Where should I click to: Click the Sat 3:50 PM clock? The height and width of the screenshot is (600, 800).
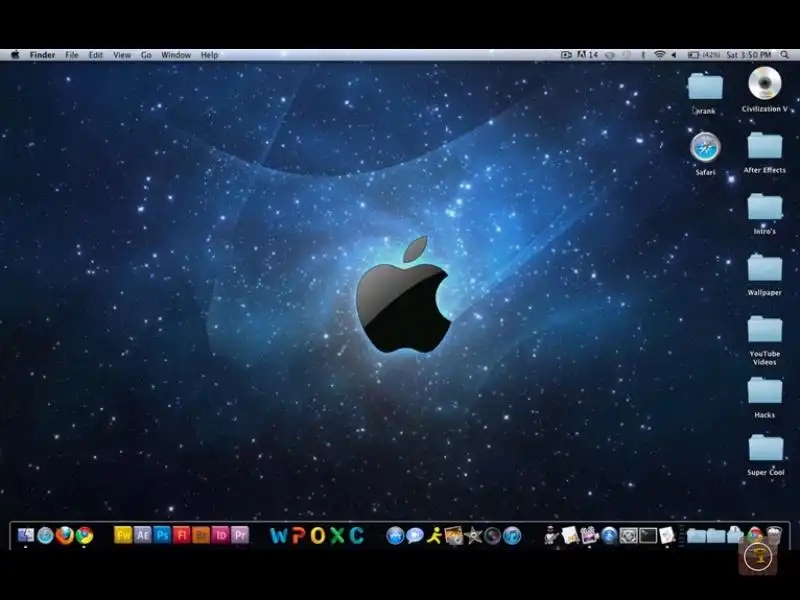click(748, 55)
